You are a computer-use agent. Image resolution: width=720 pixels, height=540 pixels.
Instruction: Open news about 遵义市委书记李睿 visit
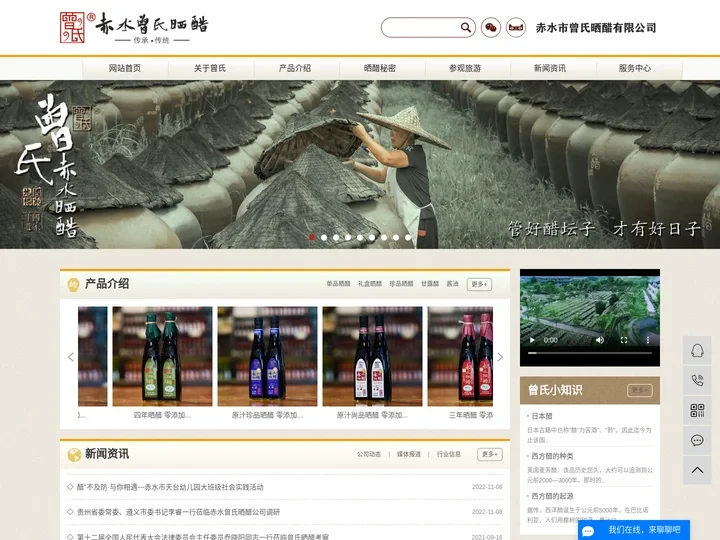(178, 512)
